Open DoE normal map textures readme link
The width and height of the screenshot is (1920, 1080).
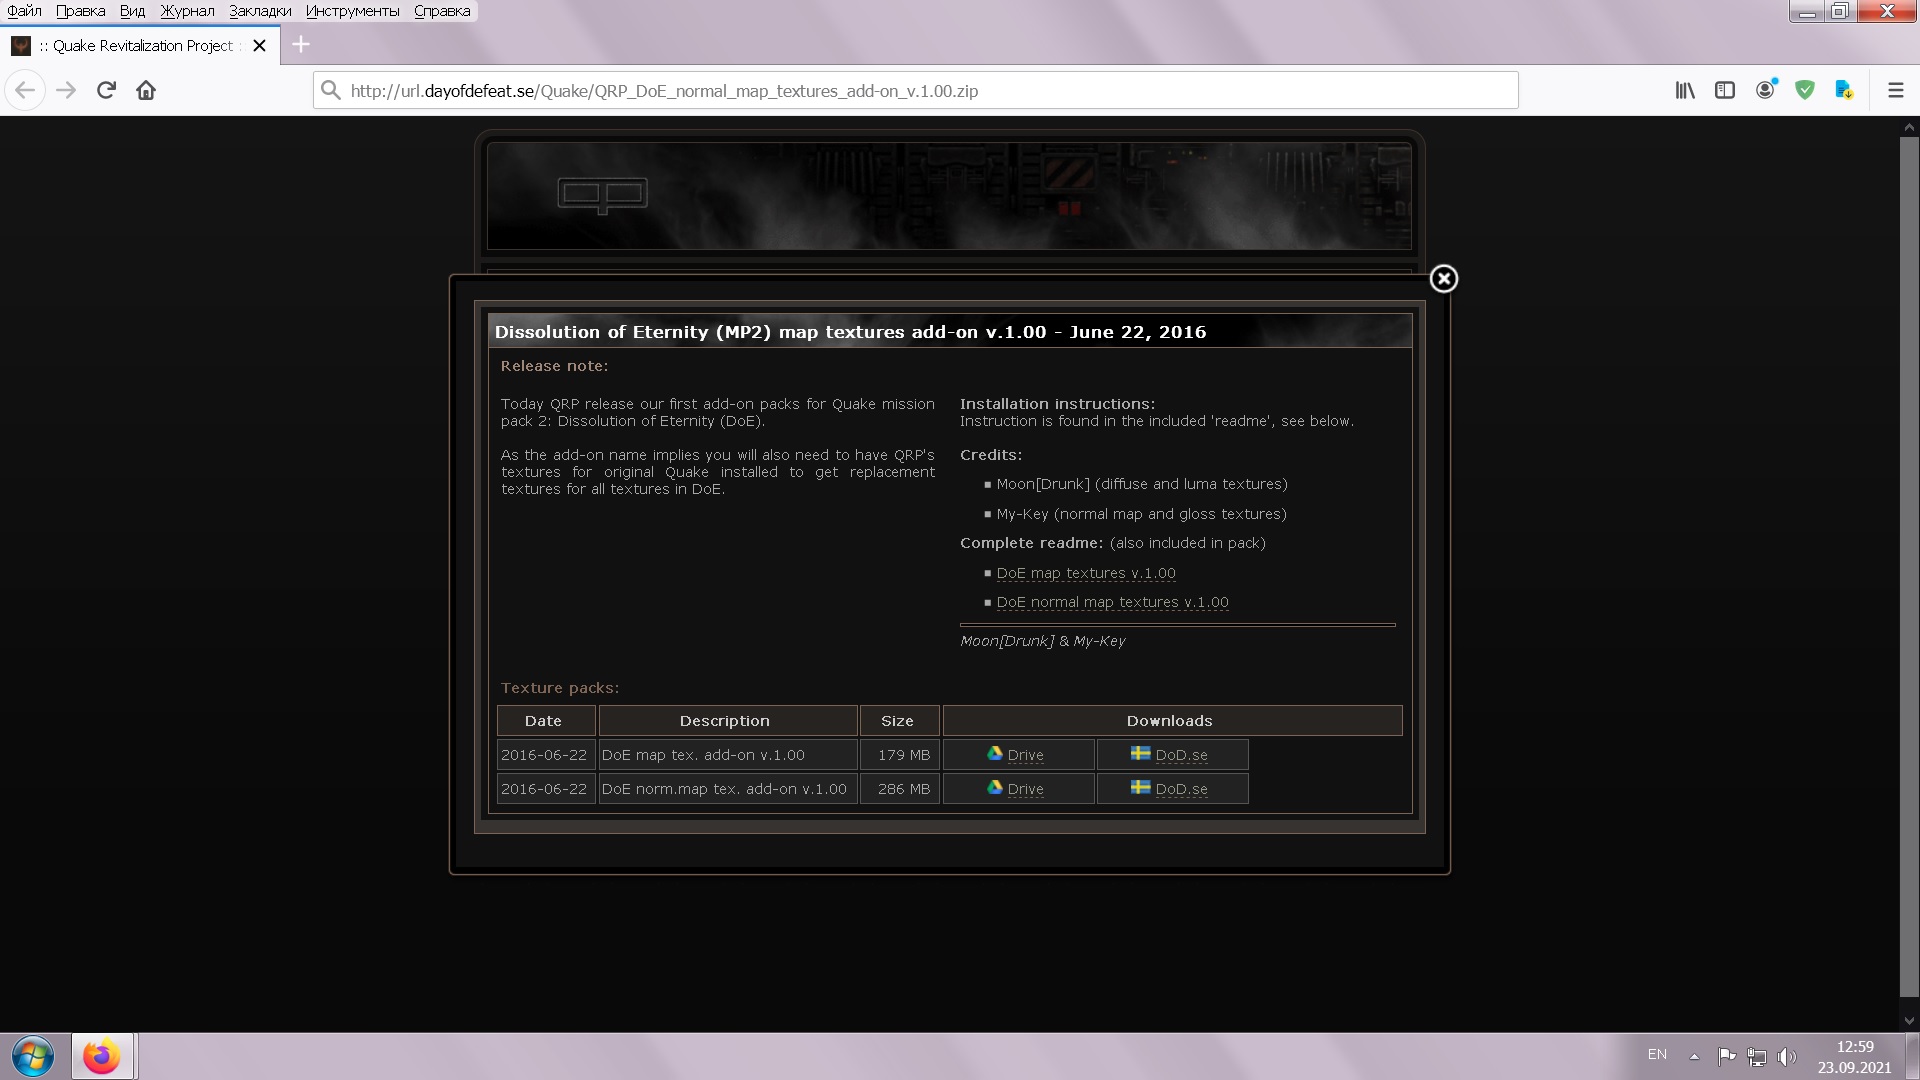[1112, 602]
